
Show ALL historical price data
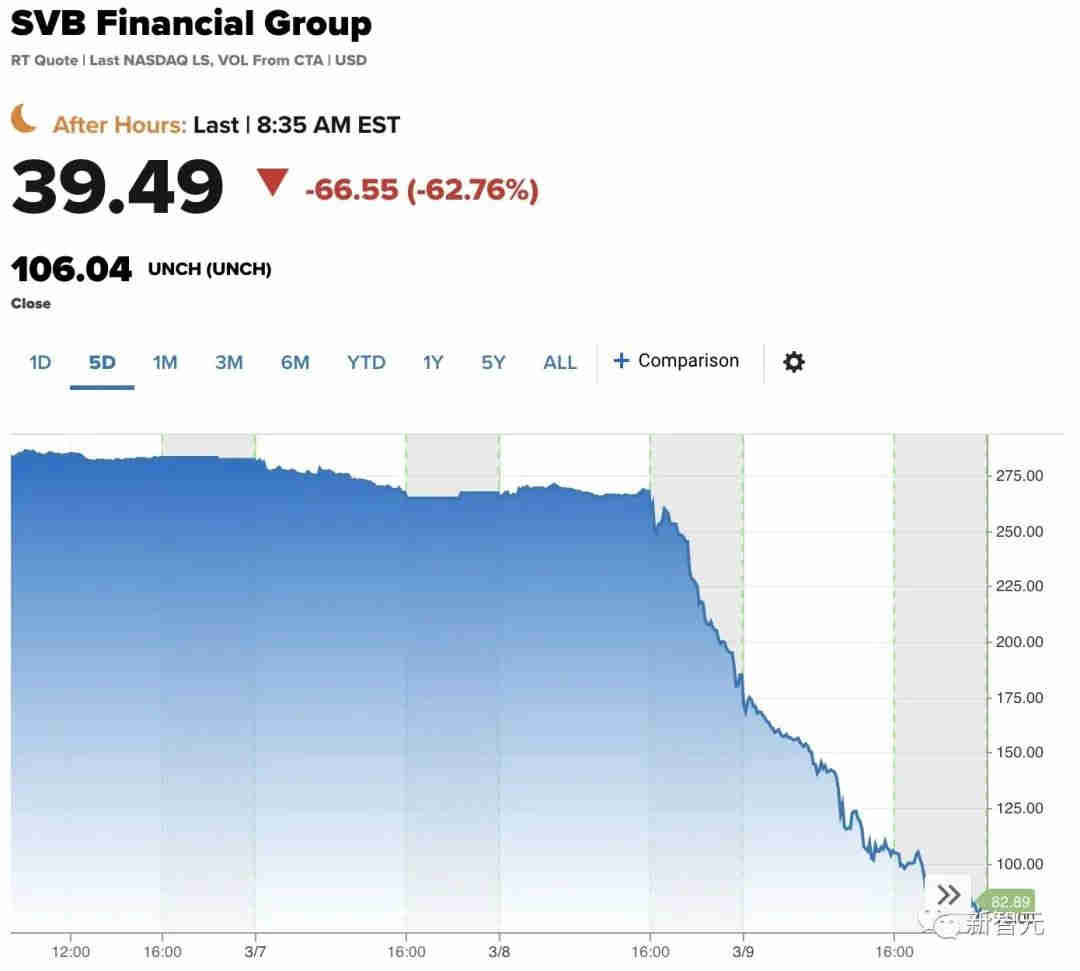coord(560,362)
